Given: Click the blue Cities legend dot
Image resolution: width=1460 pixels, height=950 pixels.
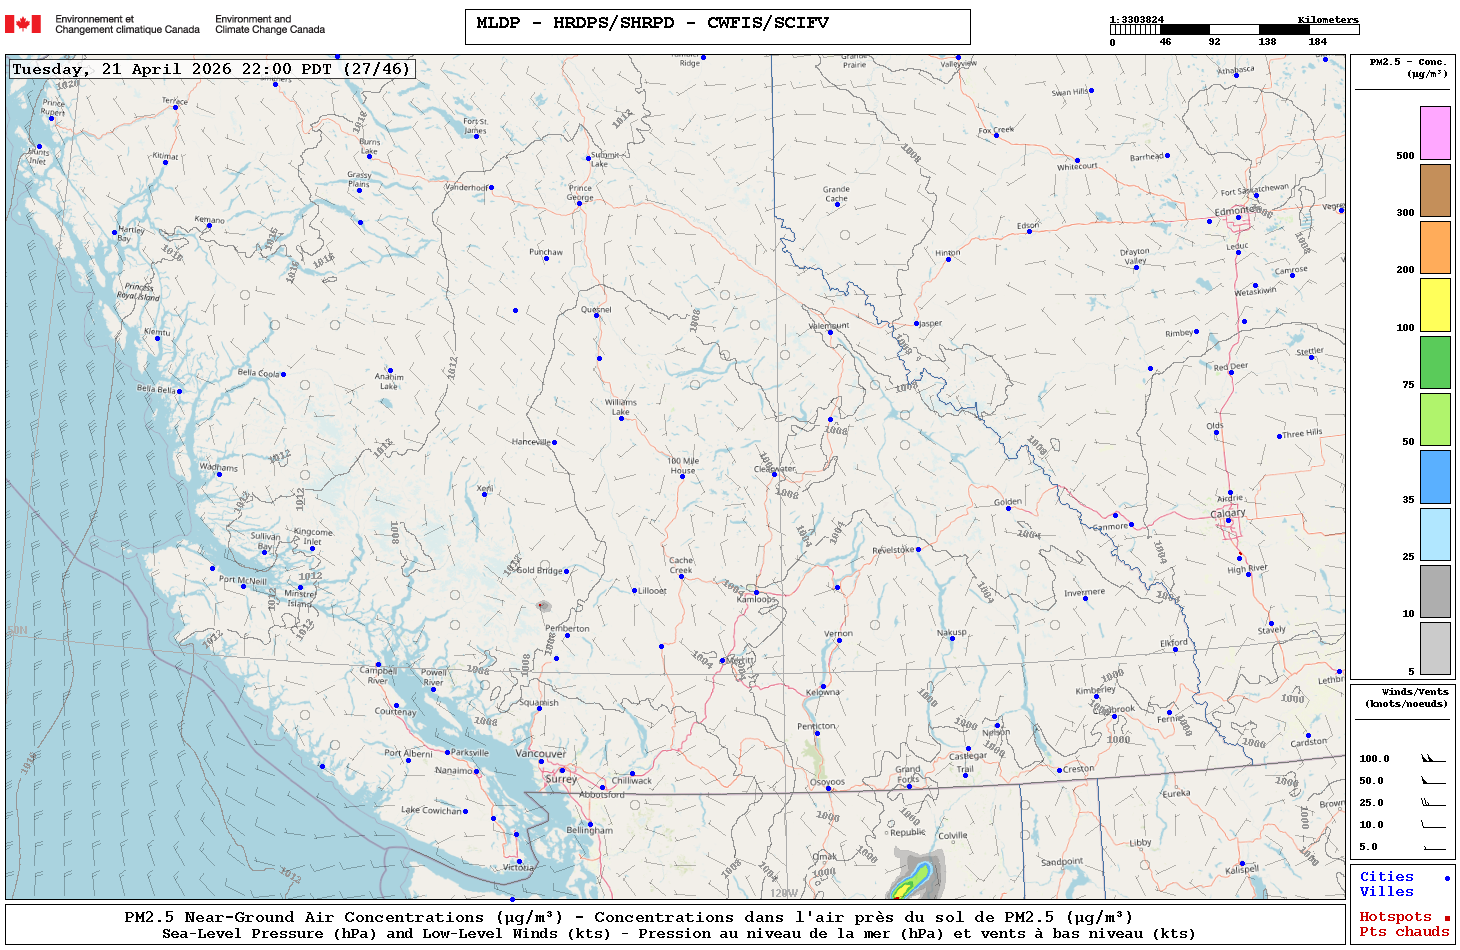Looking at the screenshot, I should 1447,878.
